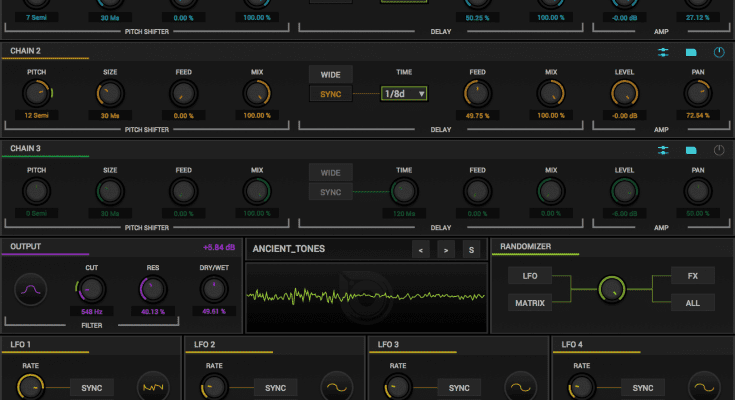Click Chain 3 preset folder icon
735x400 pixels.
pos(690,151)
